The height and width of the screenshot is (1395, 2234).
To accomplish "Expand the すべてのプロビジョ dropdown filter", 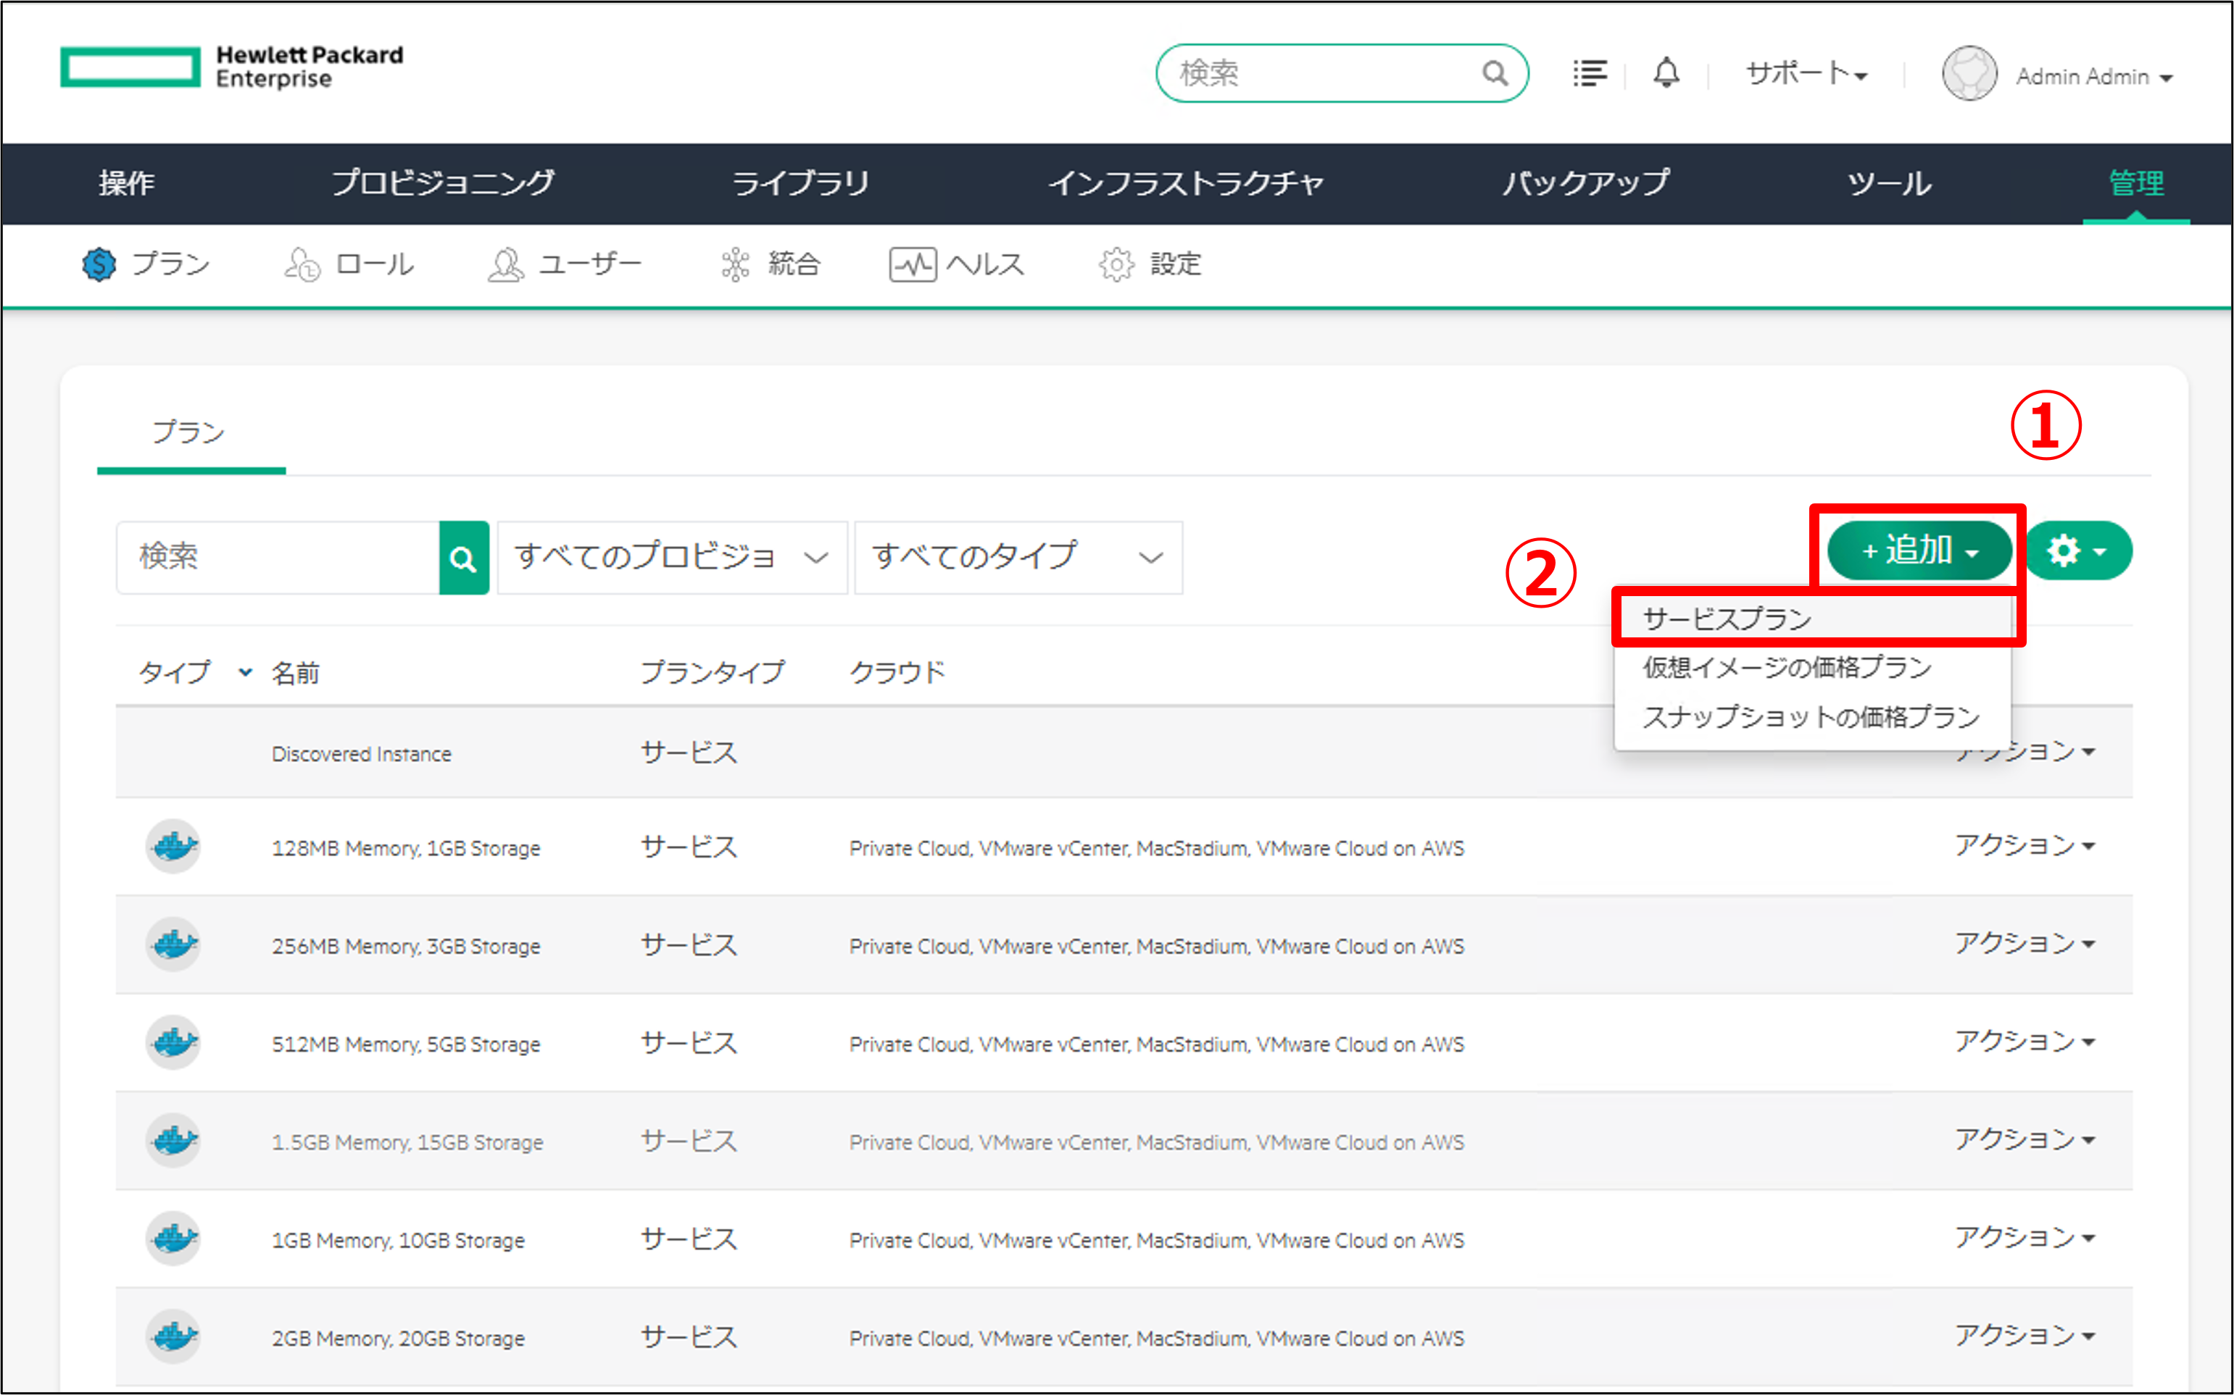I will click(x=672, y=557).
